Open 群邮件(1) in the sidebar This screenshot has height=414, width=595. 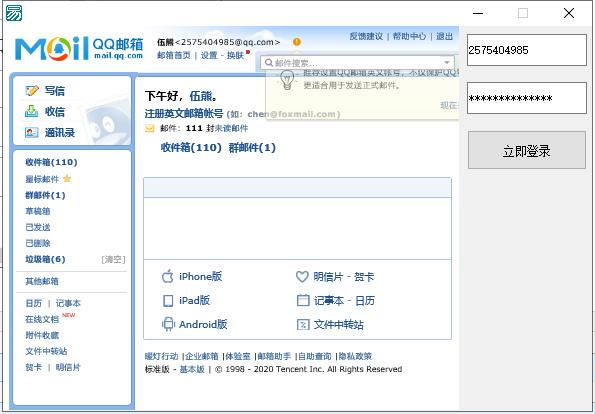45,195
